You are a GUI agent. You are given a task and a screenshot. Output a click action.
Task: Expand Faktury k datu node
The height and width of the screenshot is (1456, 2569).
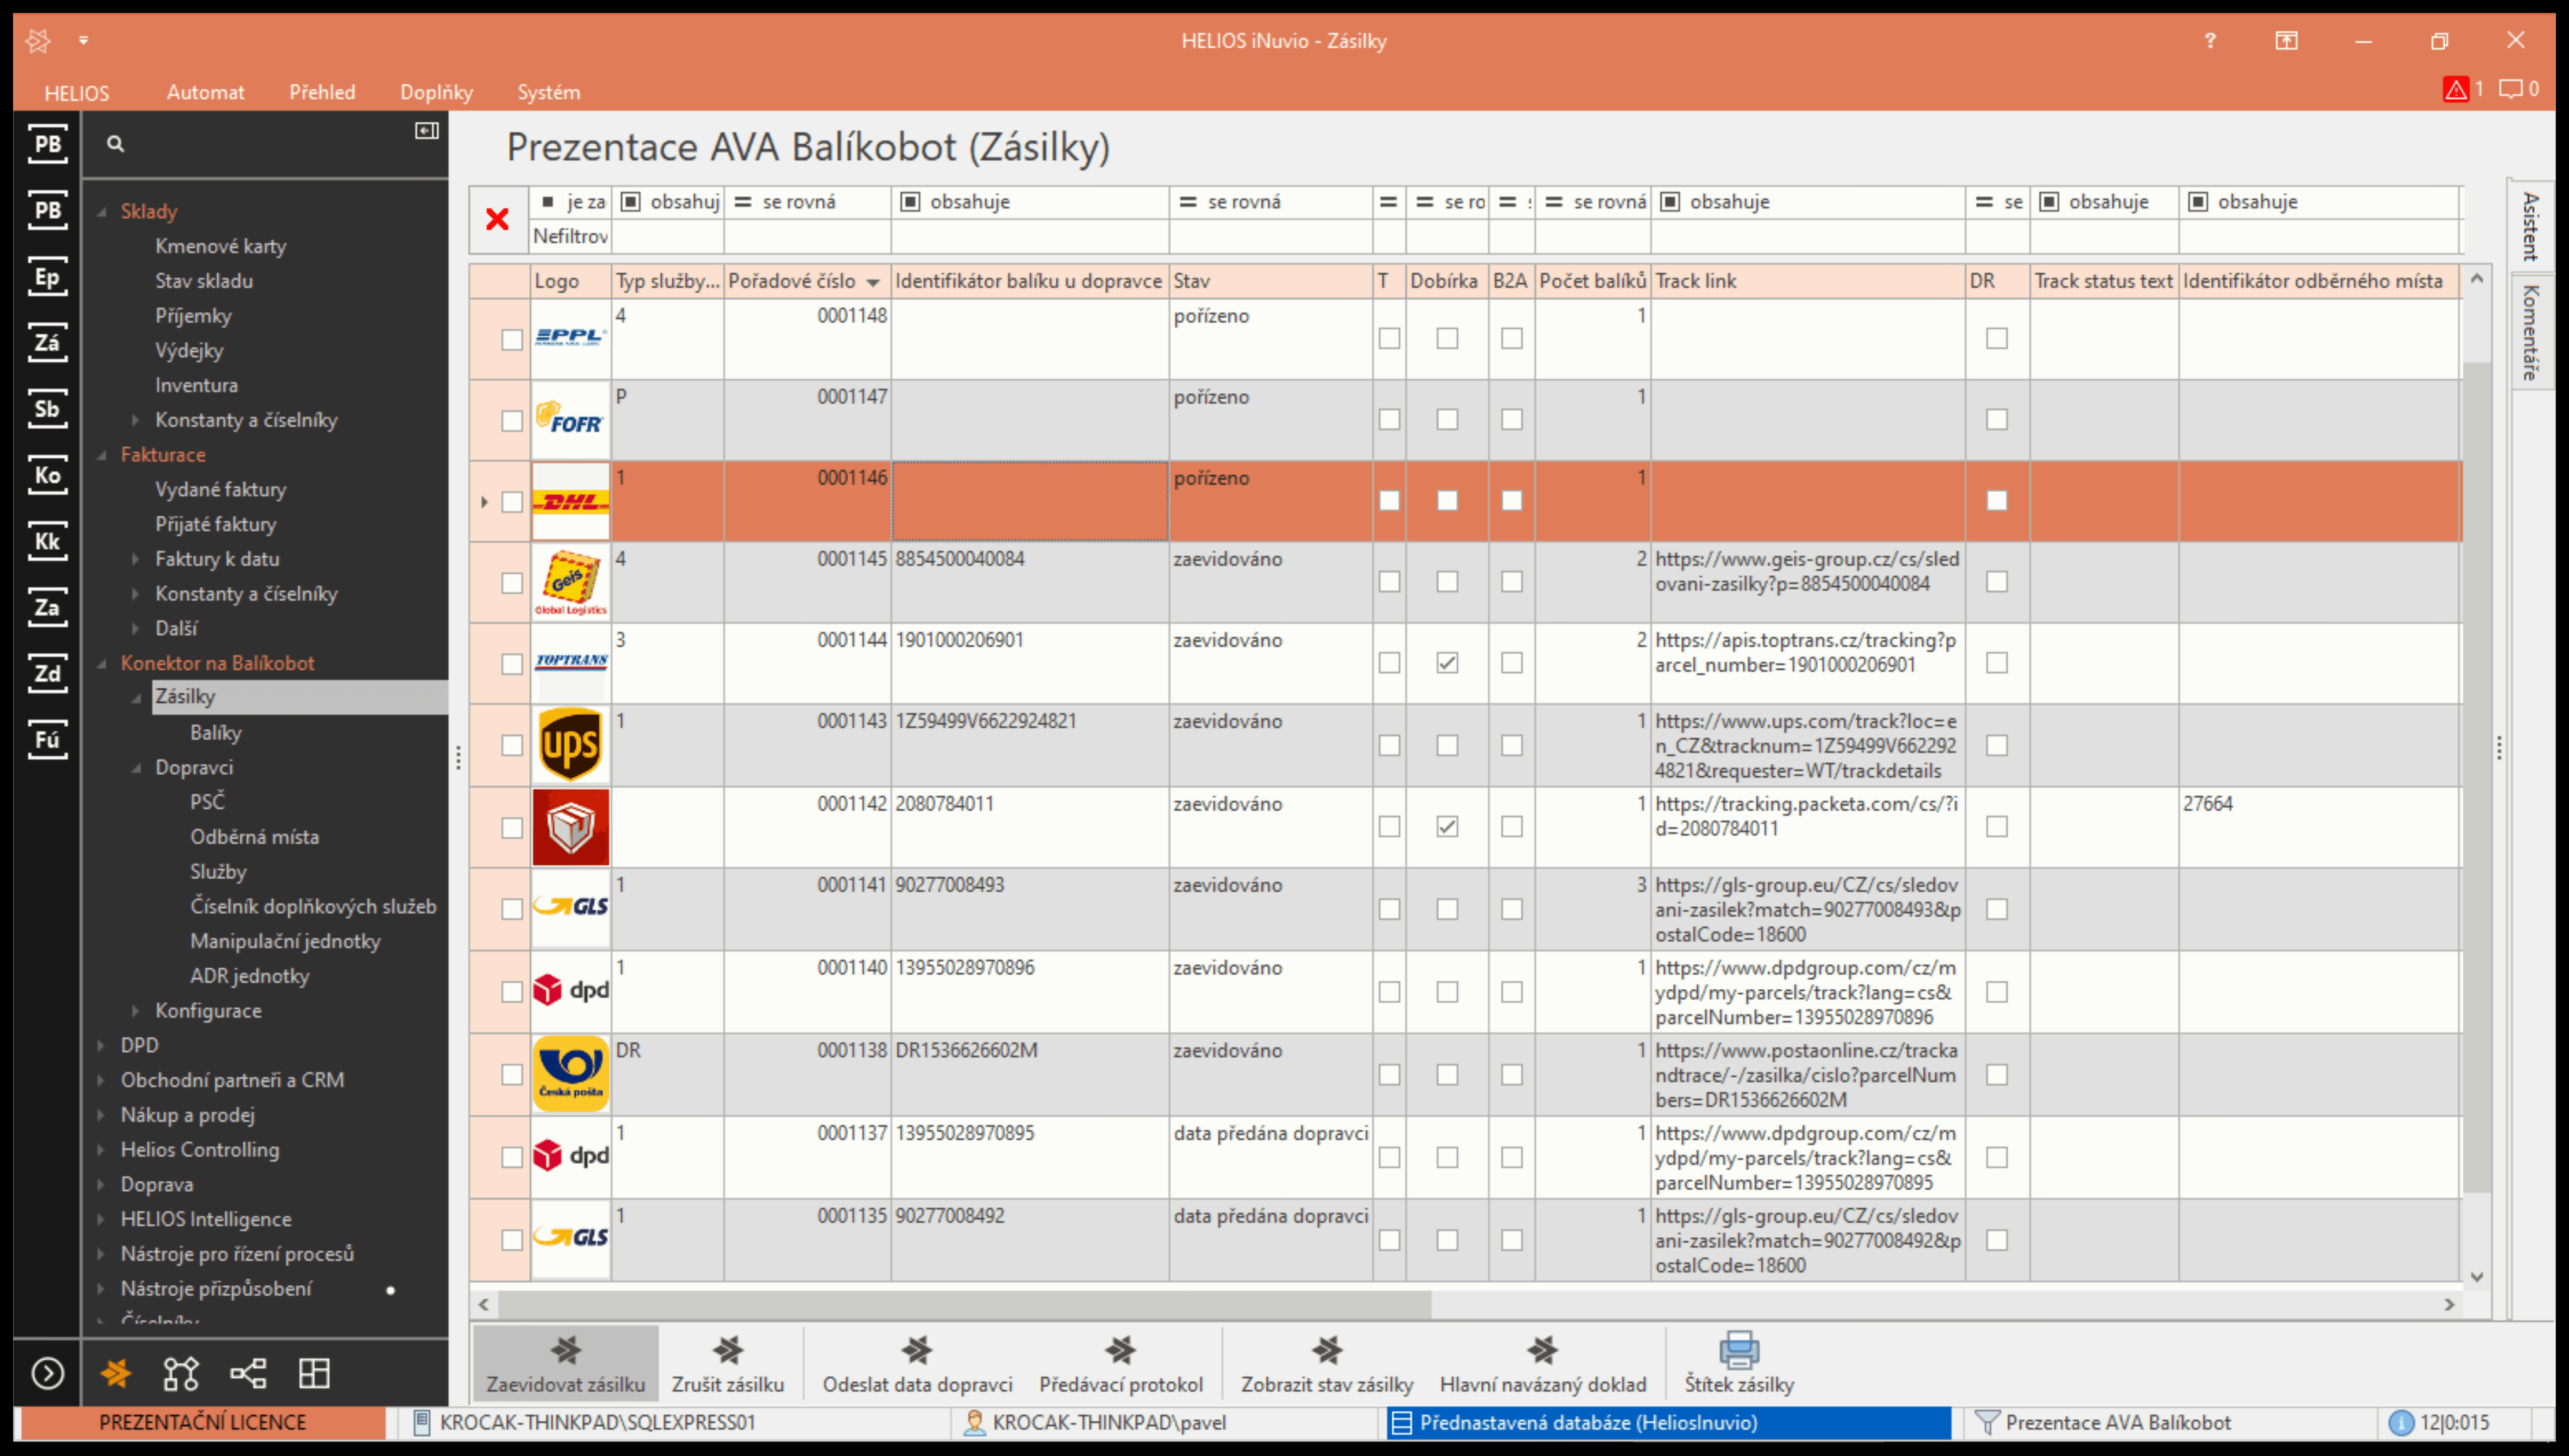click(136, 559)
